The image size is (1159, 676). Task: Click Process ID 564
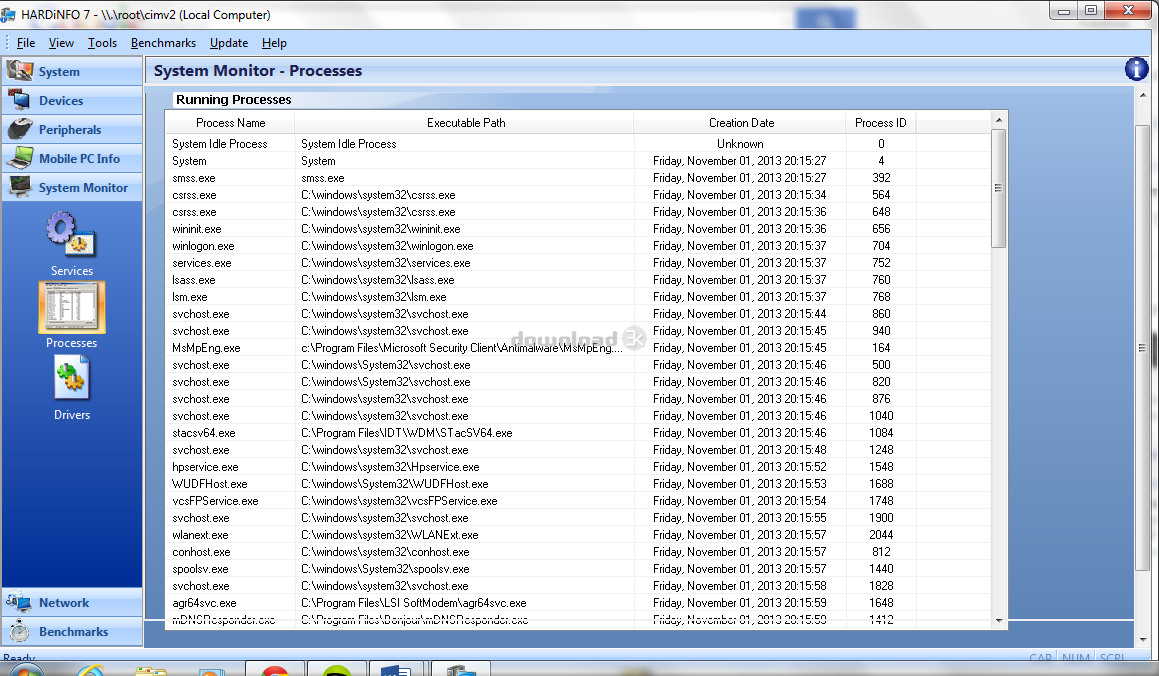[x=881, y=195]
